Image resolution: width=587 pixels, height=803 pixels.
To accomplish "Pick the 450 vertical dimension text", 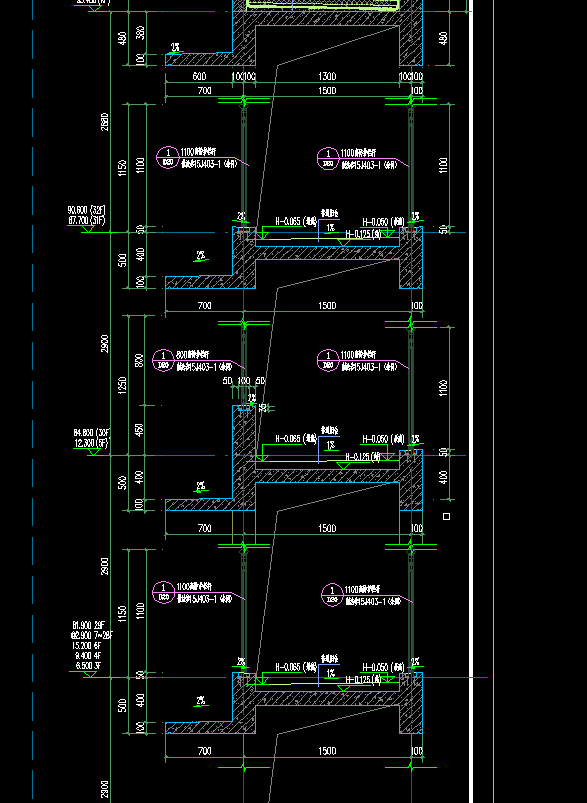I will click(x=139, y=430).
